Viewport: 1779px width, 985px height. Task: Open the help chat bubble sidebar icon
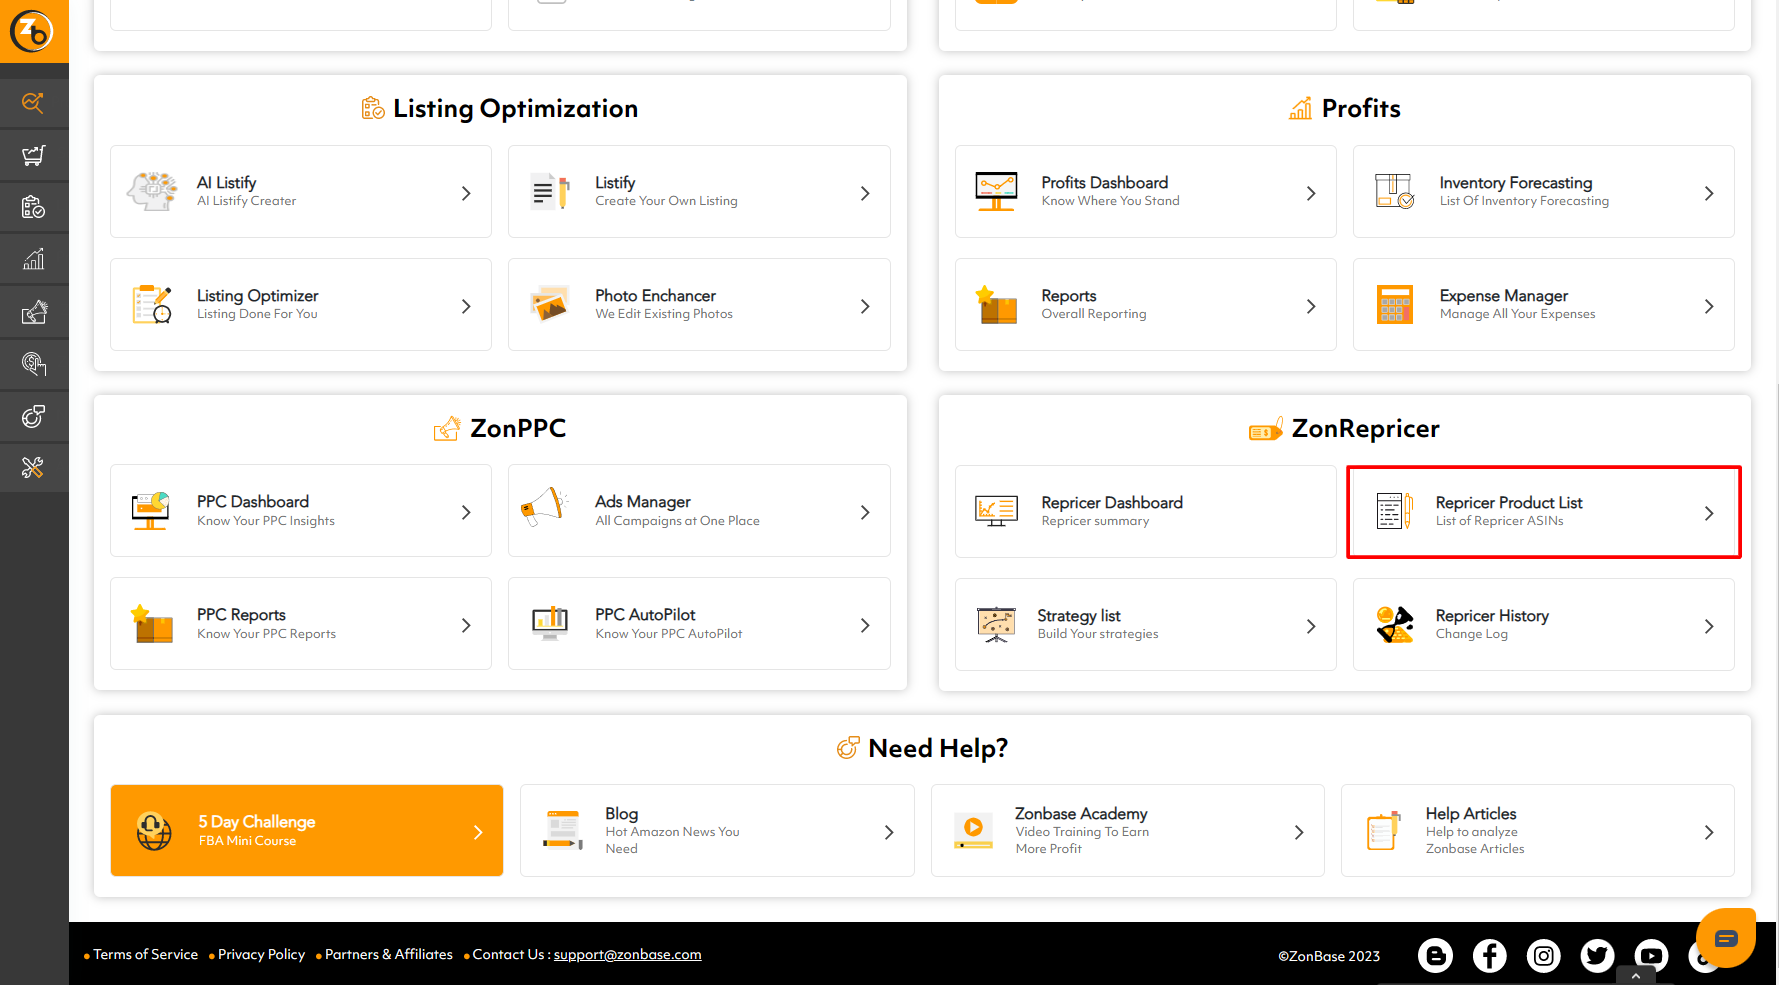(34, 416)
